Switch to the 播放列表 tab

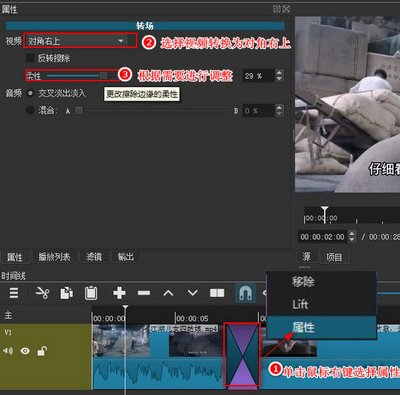click(54, 257)
